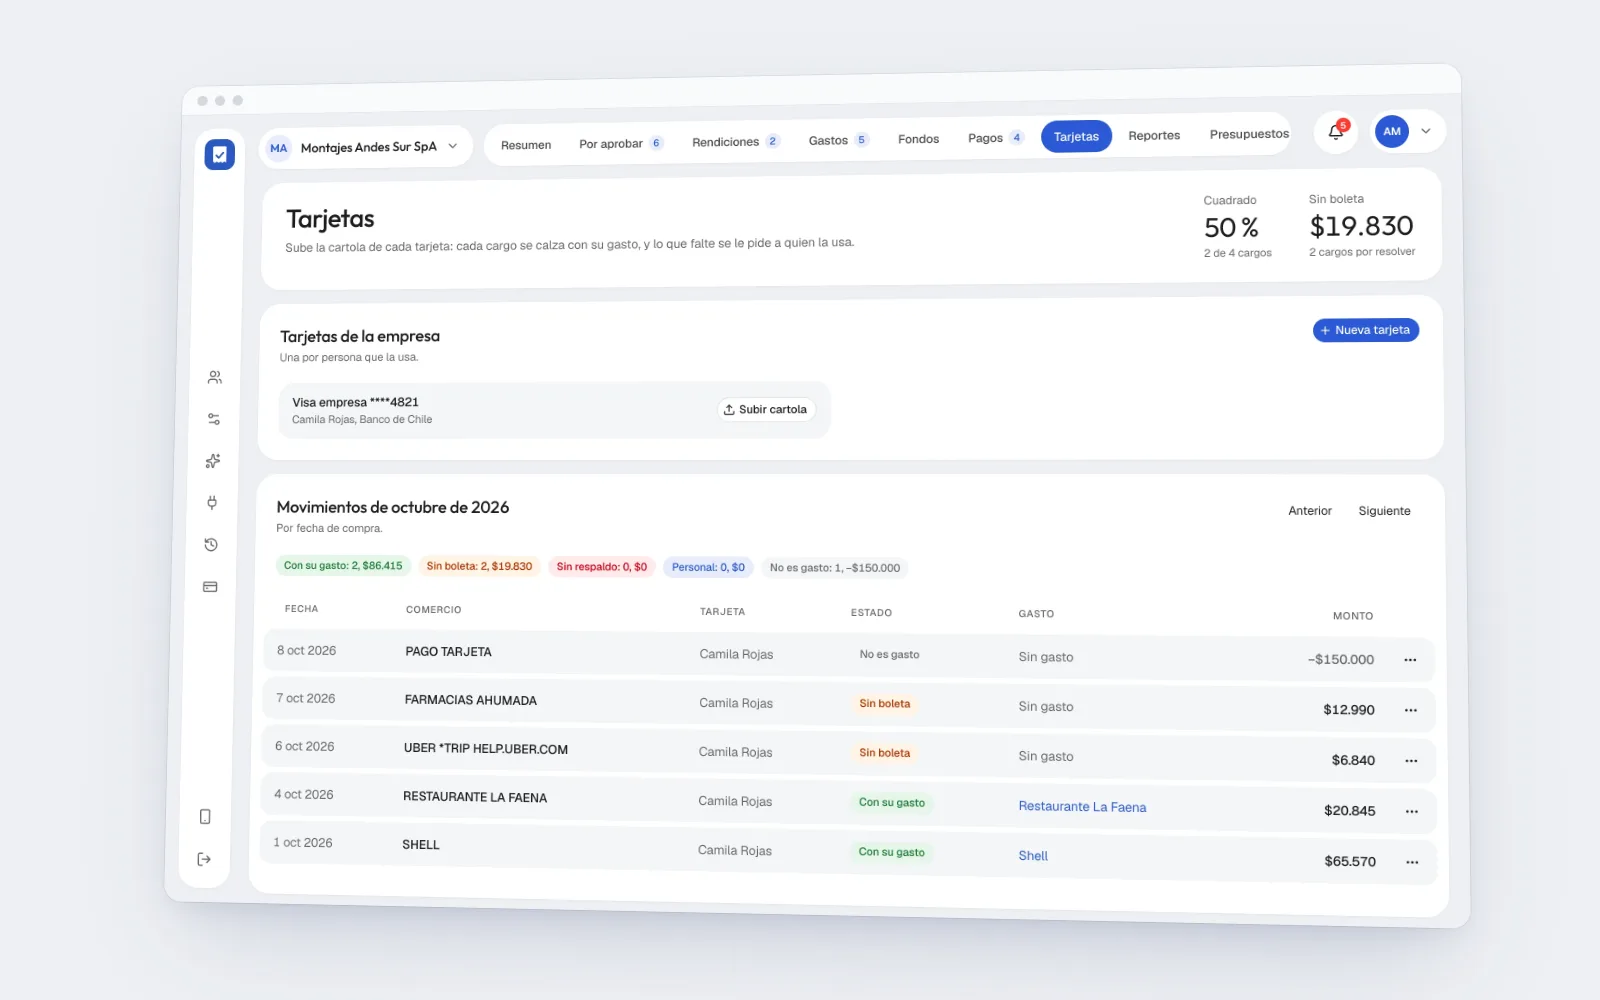
Task: Click Subir cartola for Visa card
Action: [766, 409]
